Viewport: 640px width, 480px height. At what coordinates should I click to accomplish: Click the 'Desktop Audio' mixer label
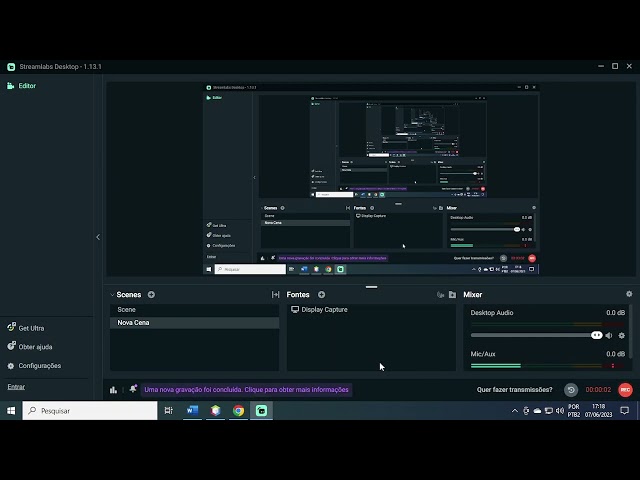(x=491, y=313)
